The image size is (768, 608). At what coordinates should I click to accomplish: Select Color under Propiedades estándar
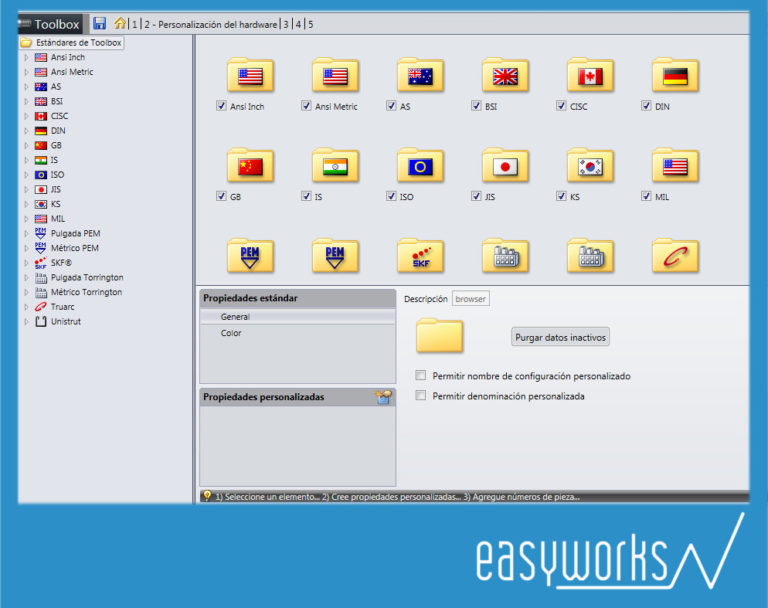298,333
